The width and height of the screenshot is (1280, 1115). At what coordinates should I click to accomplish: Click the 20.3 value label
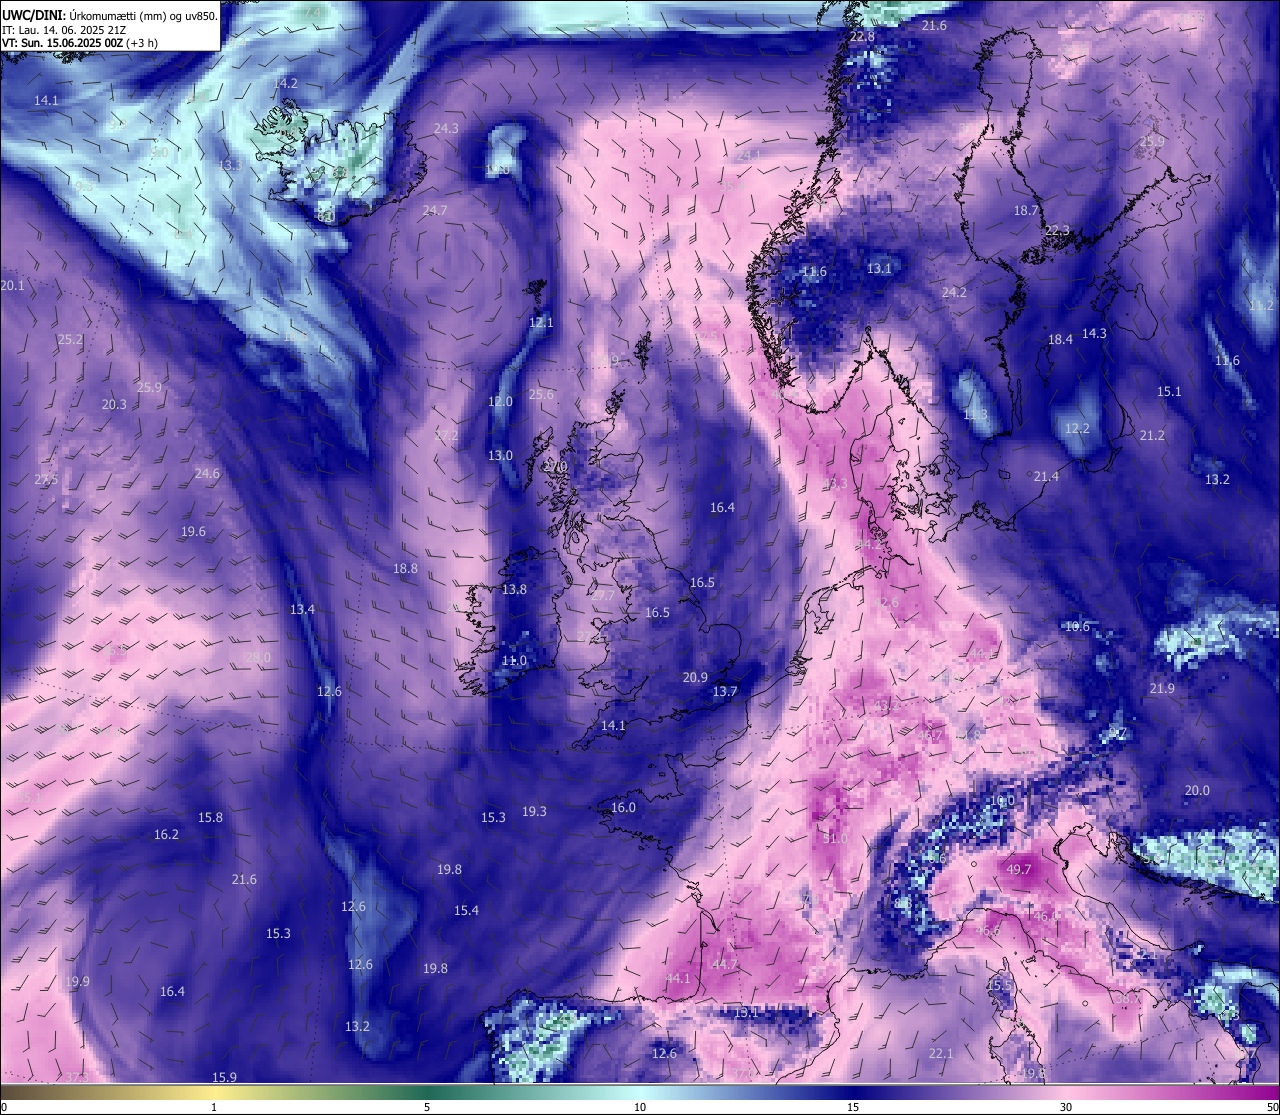pos(114,405)
